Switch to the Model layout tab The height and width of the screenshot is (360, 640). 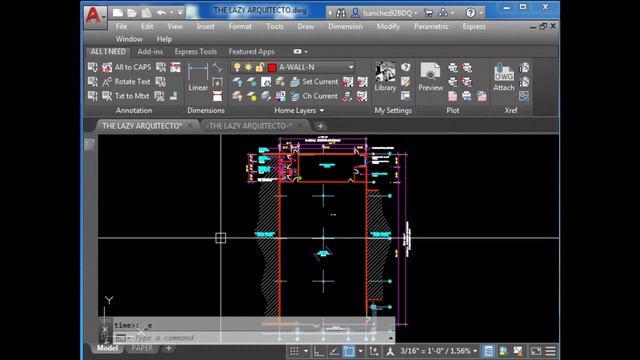tap(107, 348)
